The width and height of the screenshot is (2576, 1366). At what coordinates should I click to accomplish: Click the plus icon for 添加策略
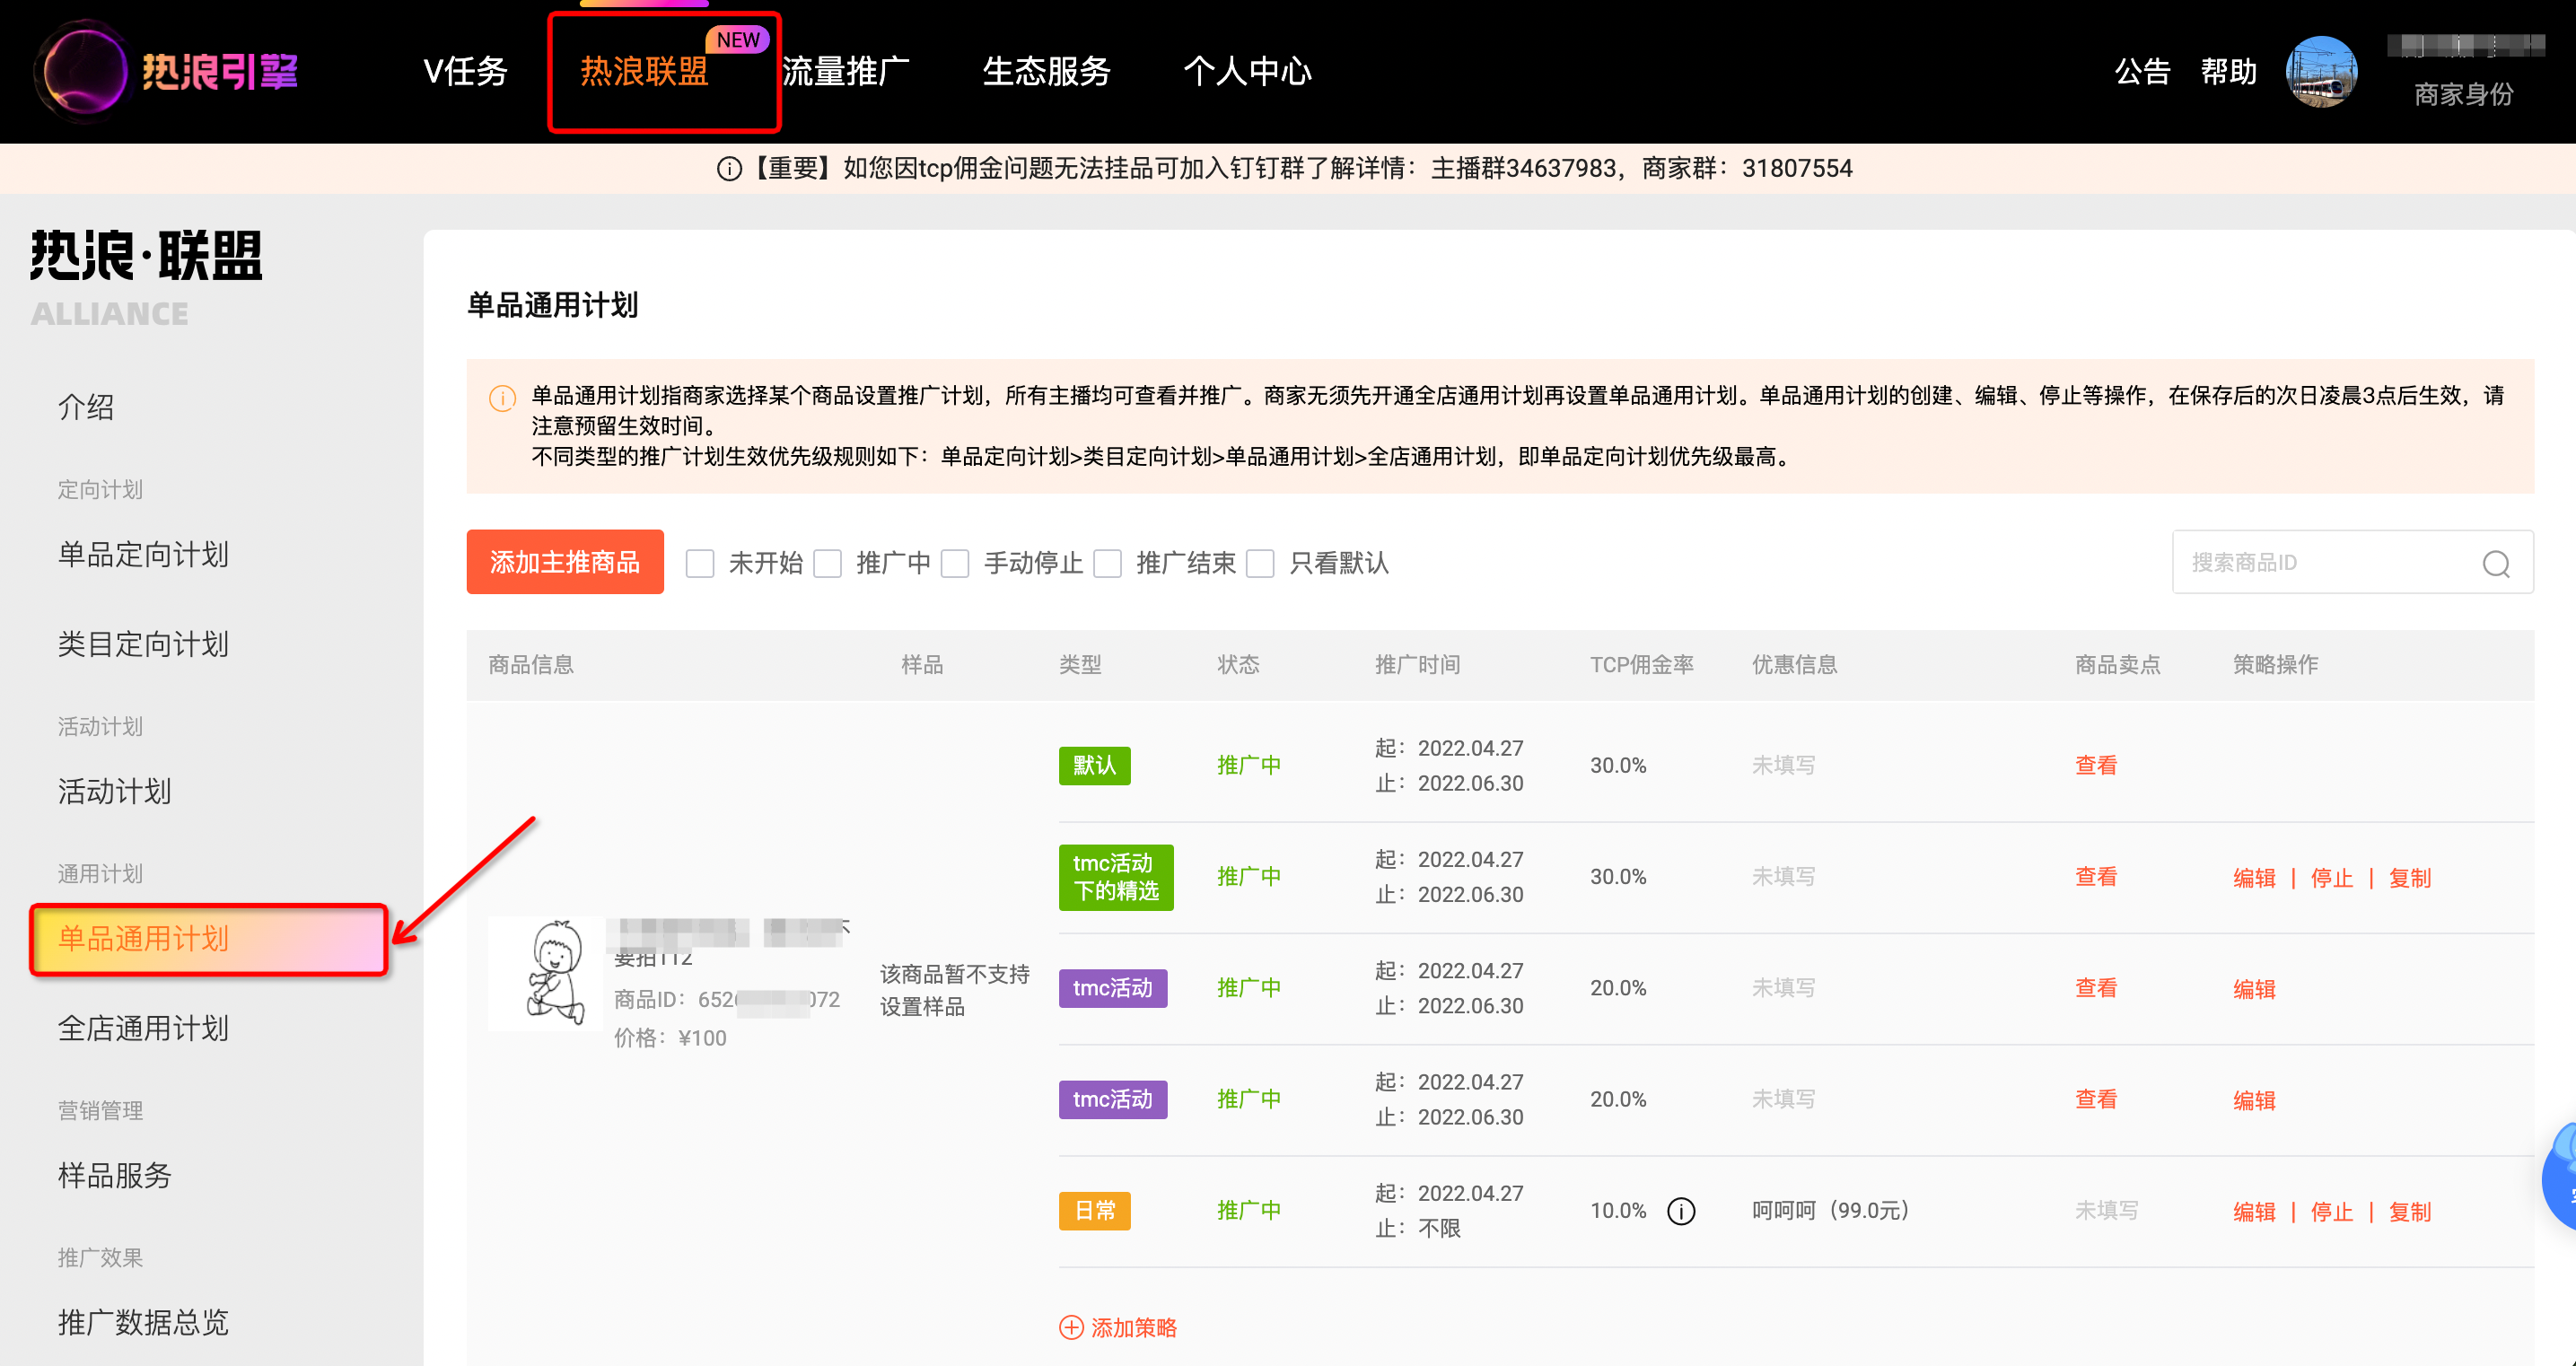[x=1071, y=1327]
